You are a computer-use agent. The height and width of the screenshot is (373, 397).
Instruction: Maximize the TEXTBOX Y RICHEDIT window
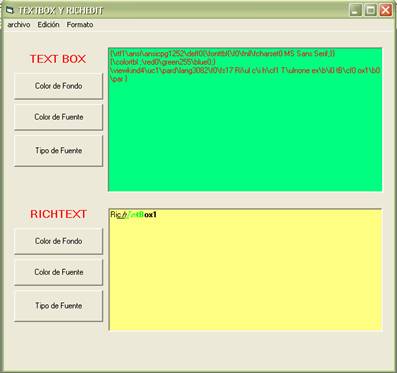click(x=371, y=10)
